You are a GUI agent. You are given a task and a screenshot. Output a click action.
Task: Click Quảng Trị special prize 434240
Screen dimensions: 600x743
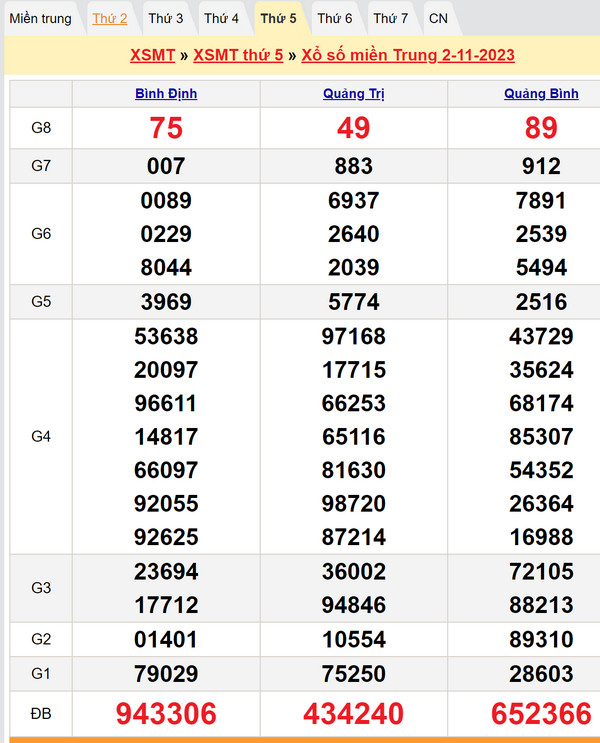tap(354, 713)
